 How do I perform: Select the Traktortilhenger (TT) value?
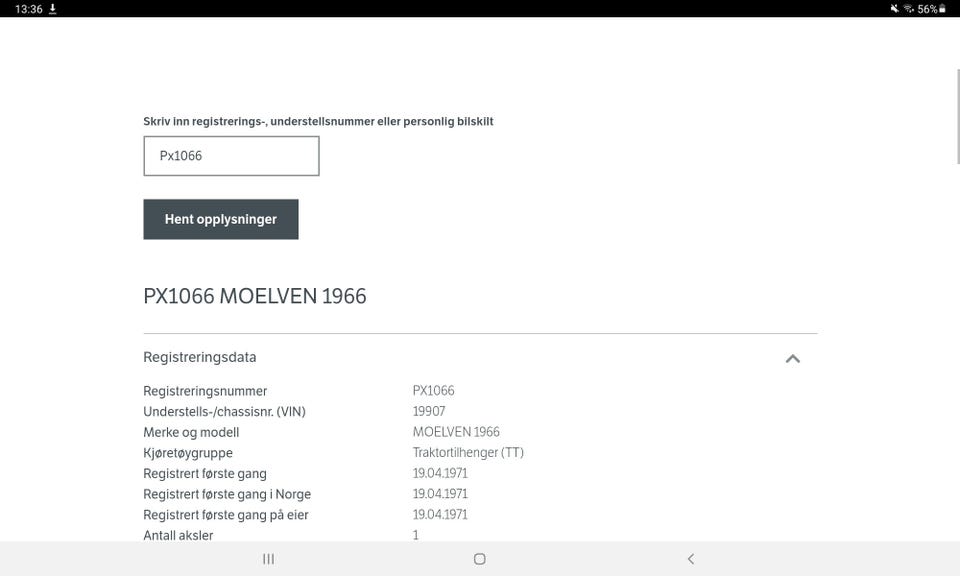click(468, 452)
